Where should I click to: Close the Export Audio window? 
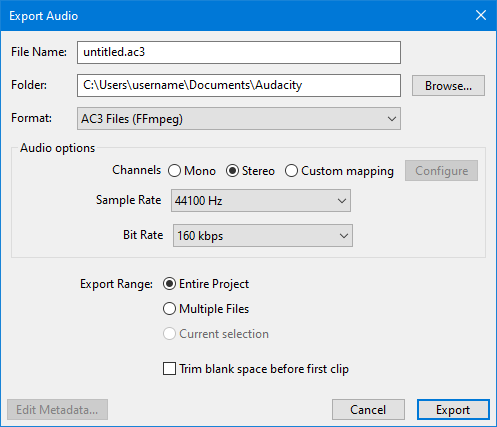(x=481, y=15)
